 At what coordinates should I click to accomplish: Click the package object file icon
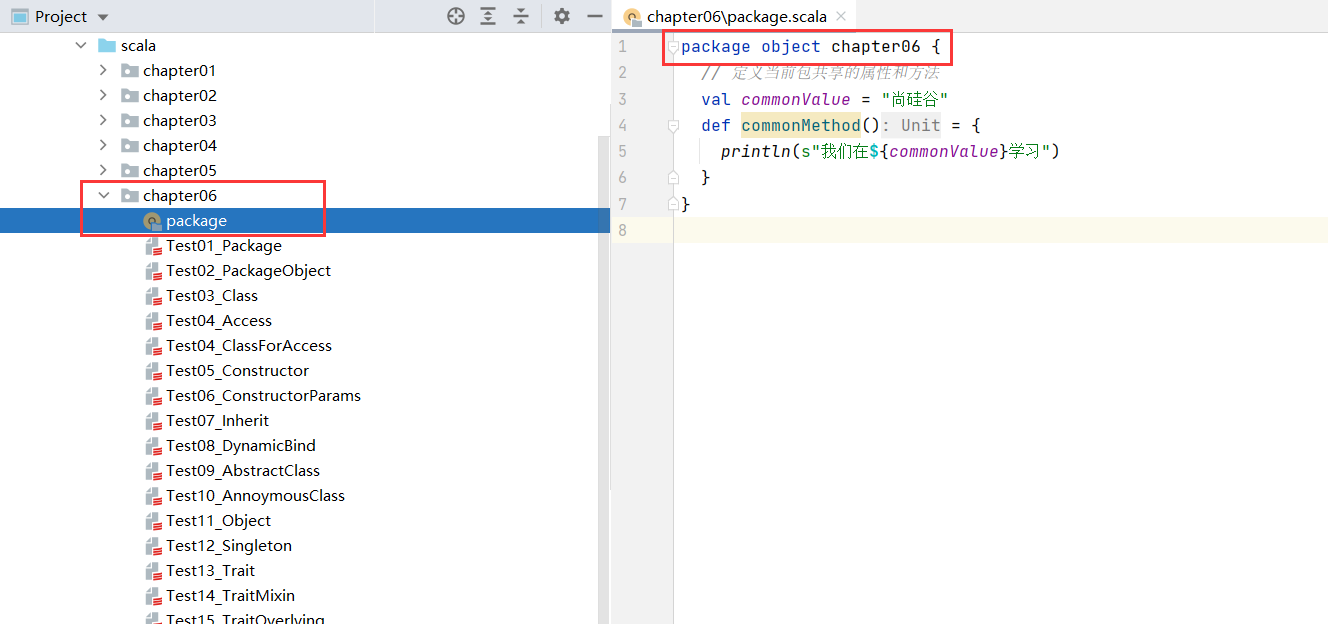(152, 221)
